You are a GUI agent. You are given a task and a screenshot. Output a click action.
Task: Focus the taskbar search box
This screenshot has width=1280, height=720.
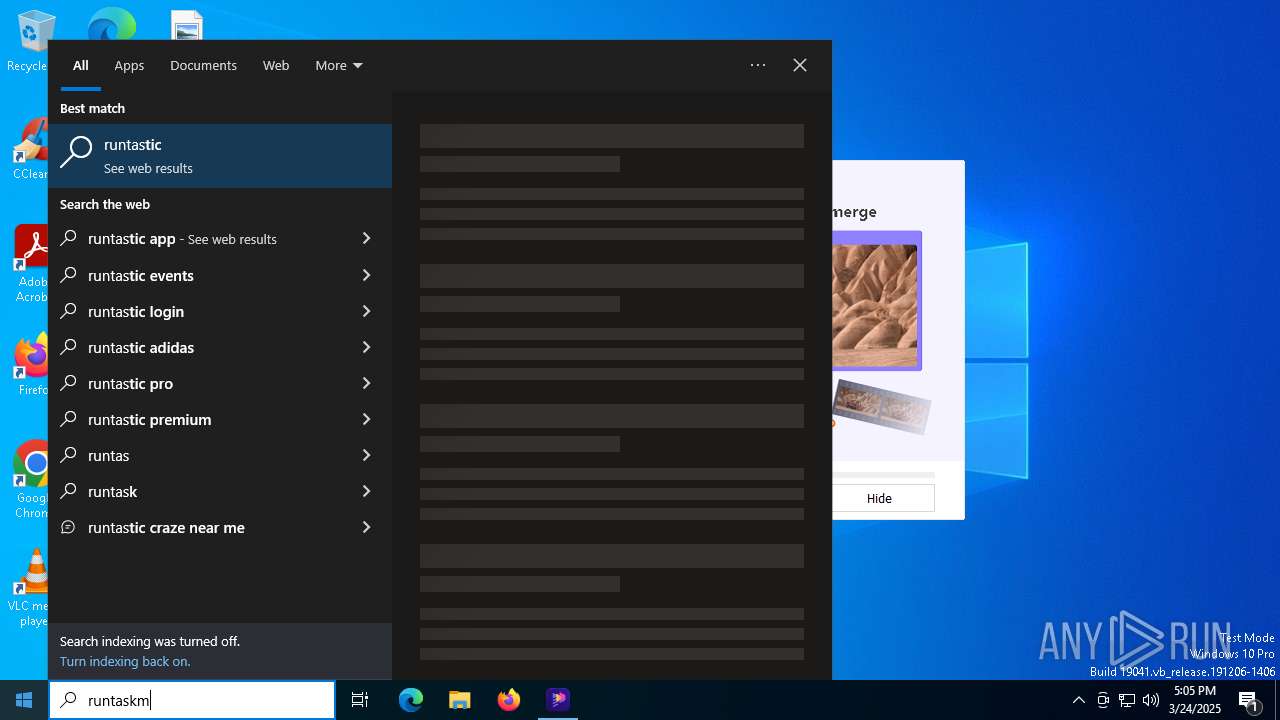pyautogui.click(x=192, y=700)
